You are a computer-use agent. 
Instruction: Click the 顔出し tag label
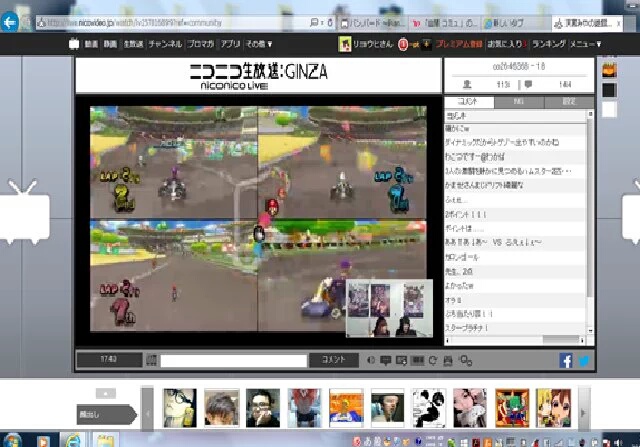pyautogui.click(x=106, y=414)
